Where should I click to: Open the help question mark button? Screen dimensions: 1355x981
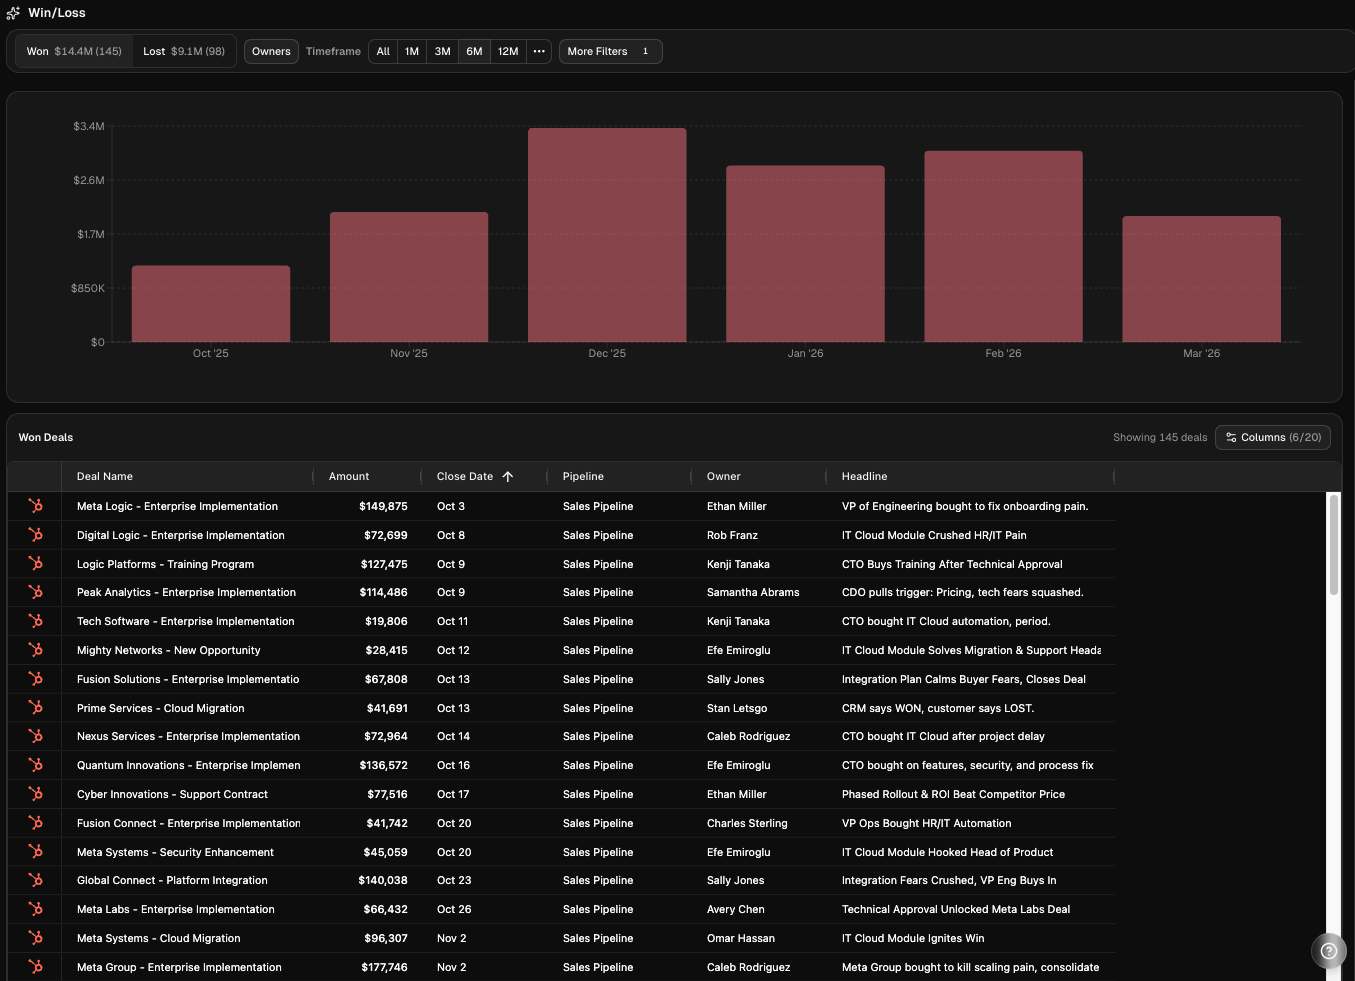pyautogui.click(x=1328, y=951)
